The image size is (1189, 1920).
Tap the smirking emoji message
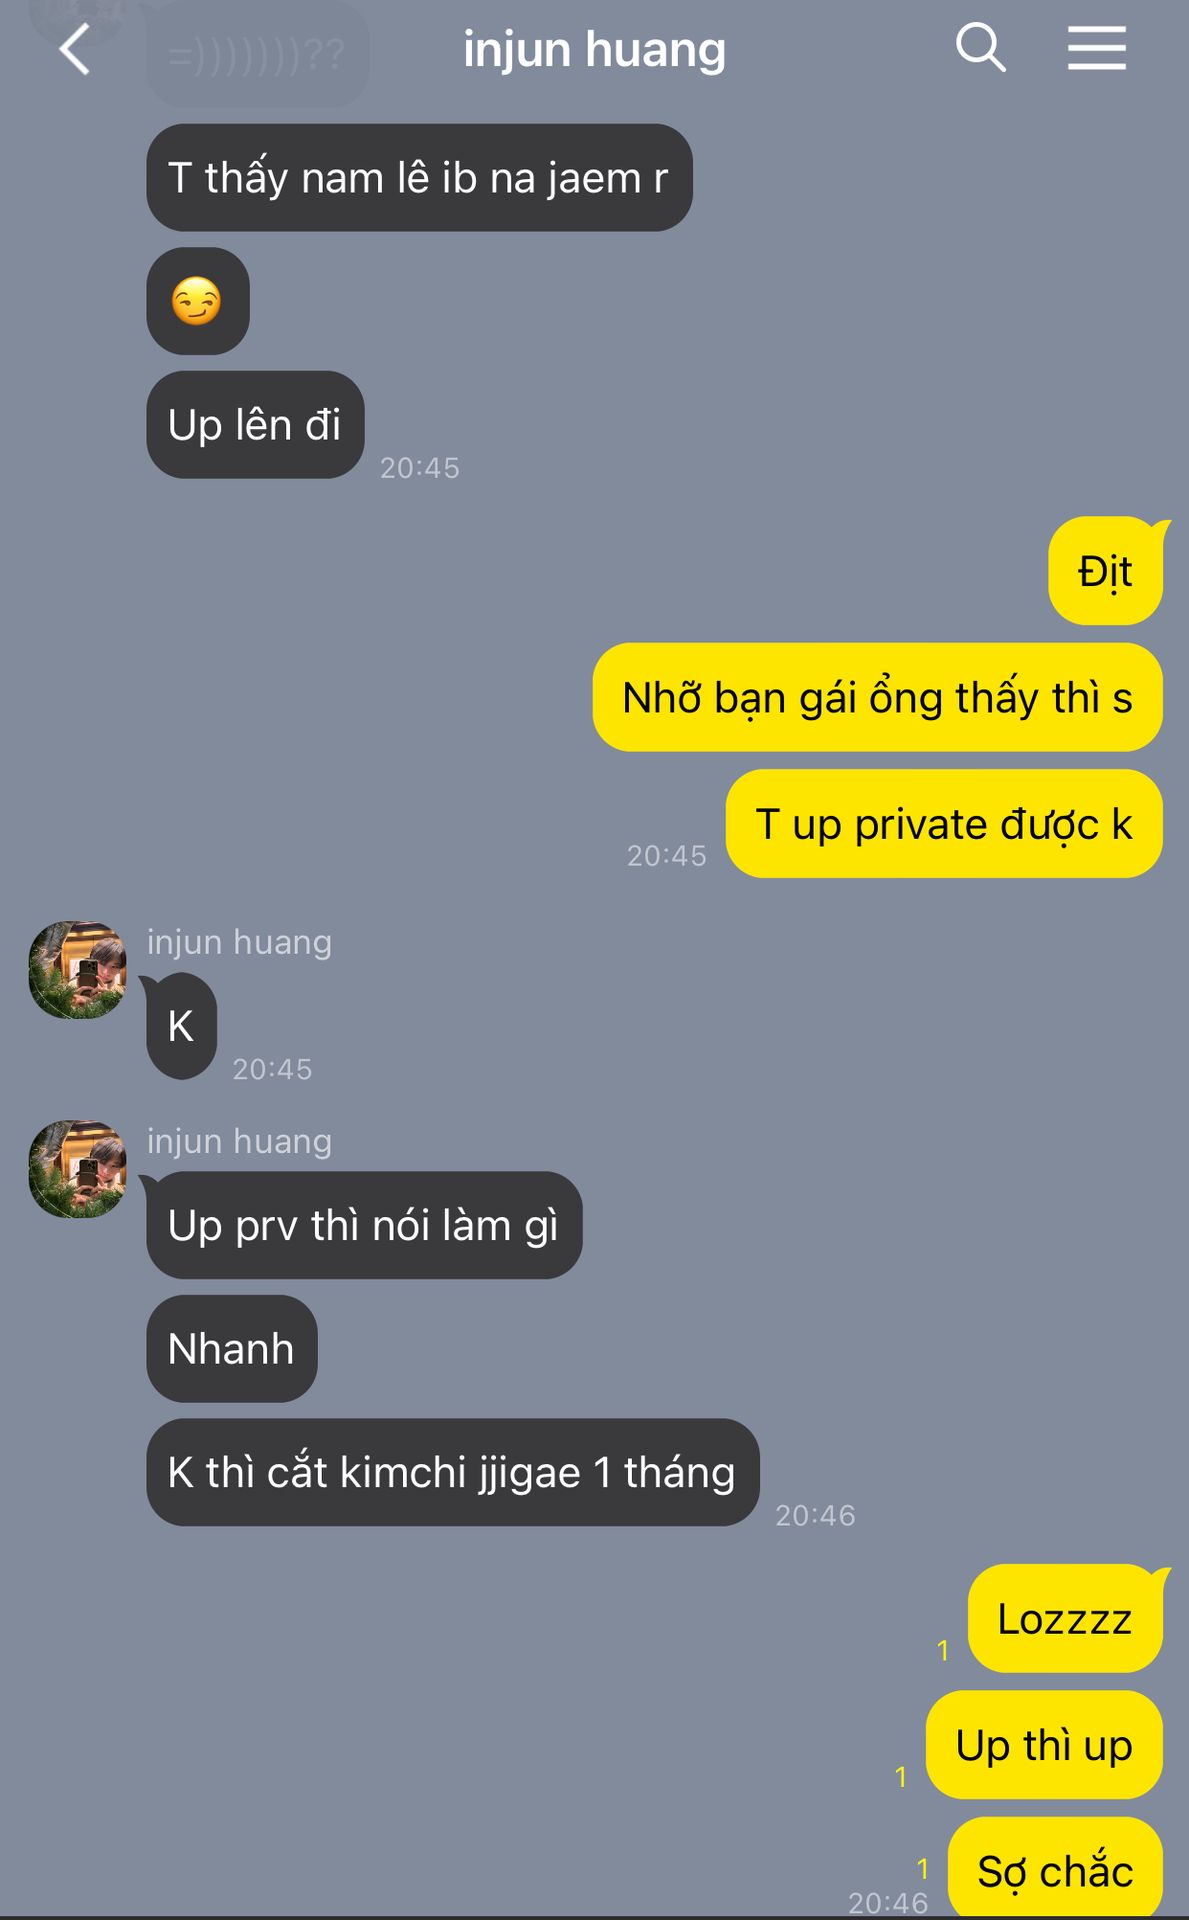[x=198, y=301]
